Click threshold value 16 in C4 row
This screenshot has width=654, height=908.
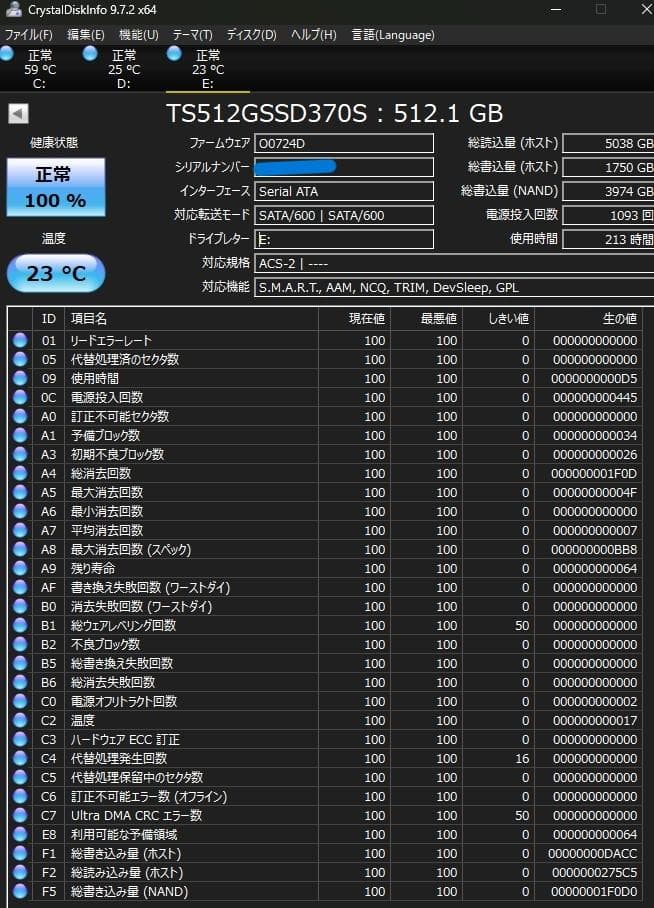(x=522, y=758)
